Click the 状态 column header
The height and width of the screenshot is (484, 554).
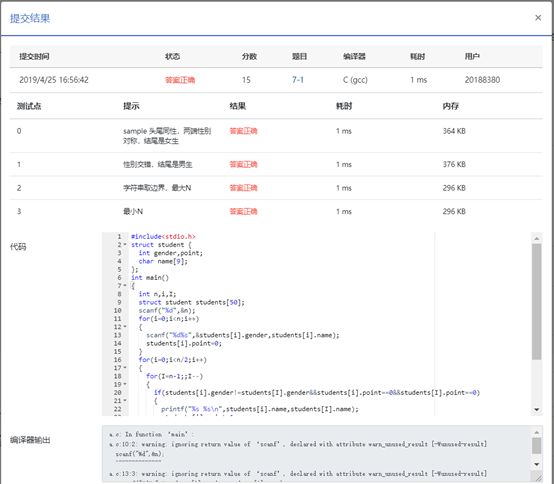click(172, 57)
